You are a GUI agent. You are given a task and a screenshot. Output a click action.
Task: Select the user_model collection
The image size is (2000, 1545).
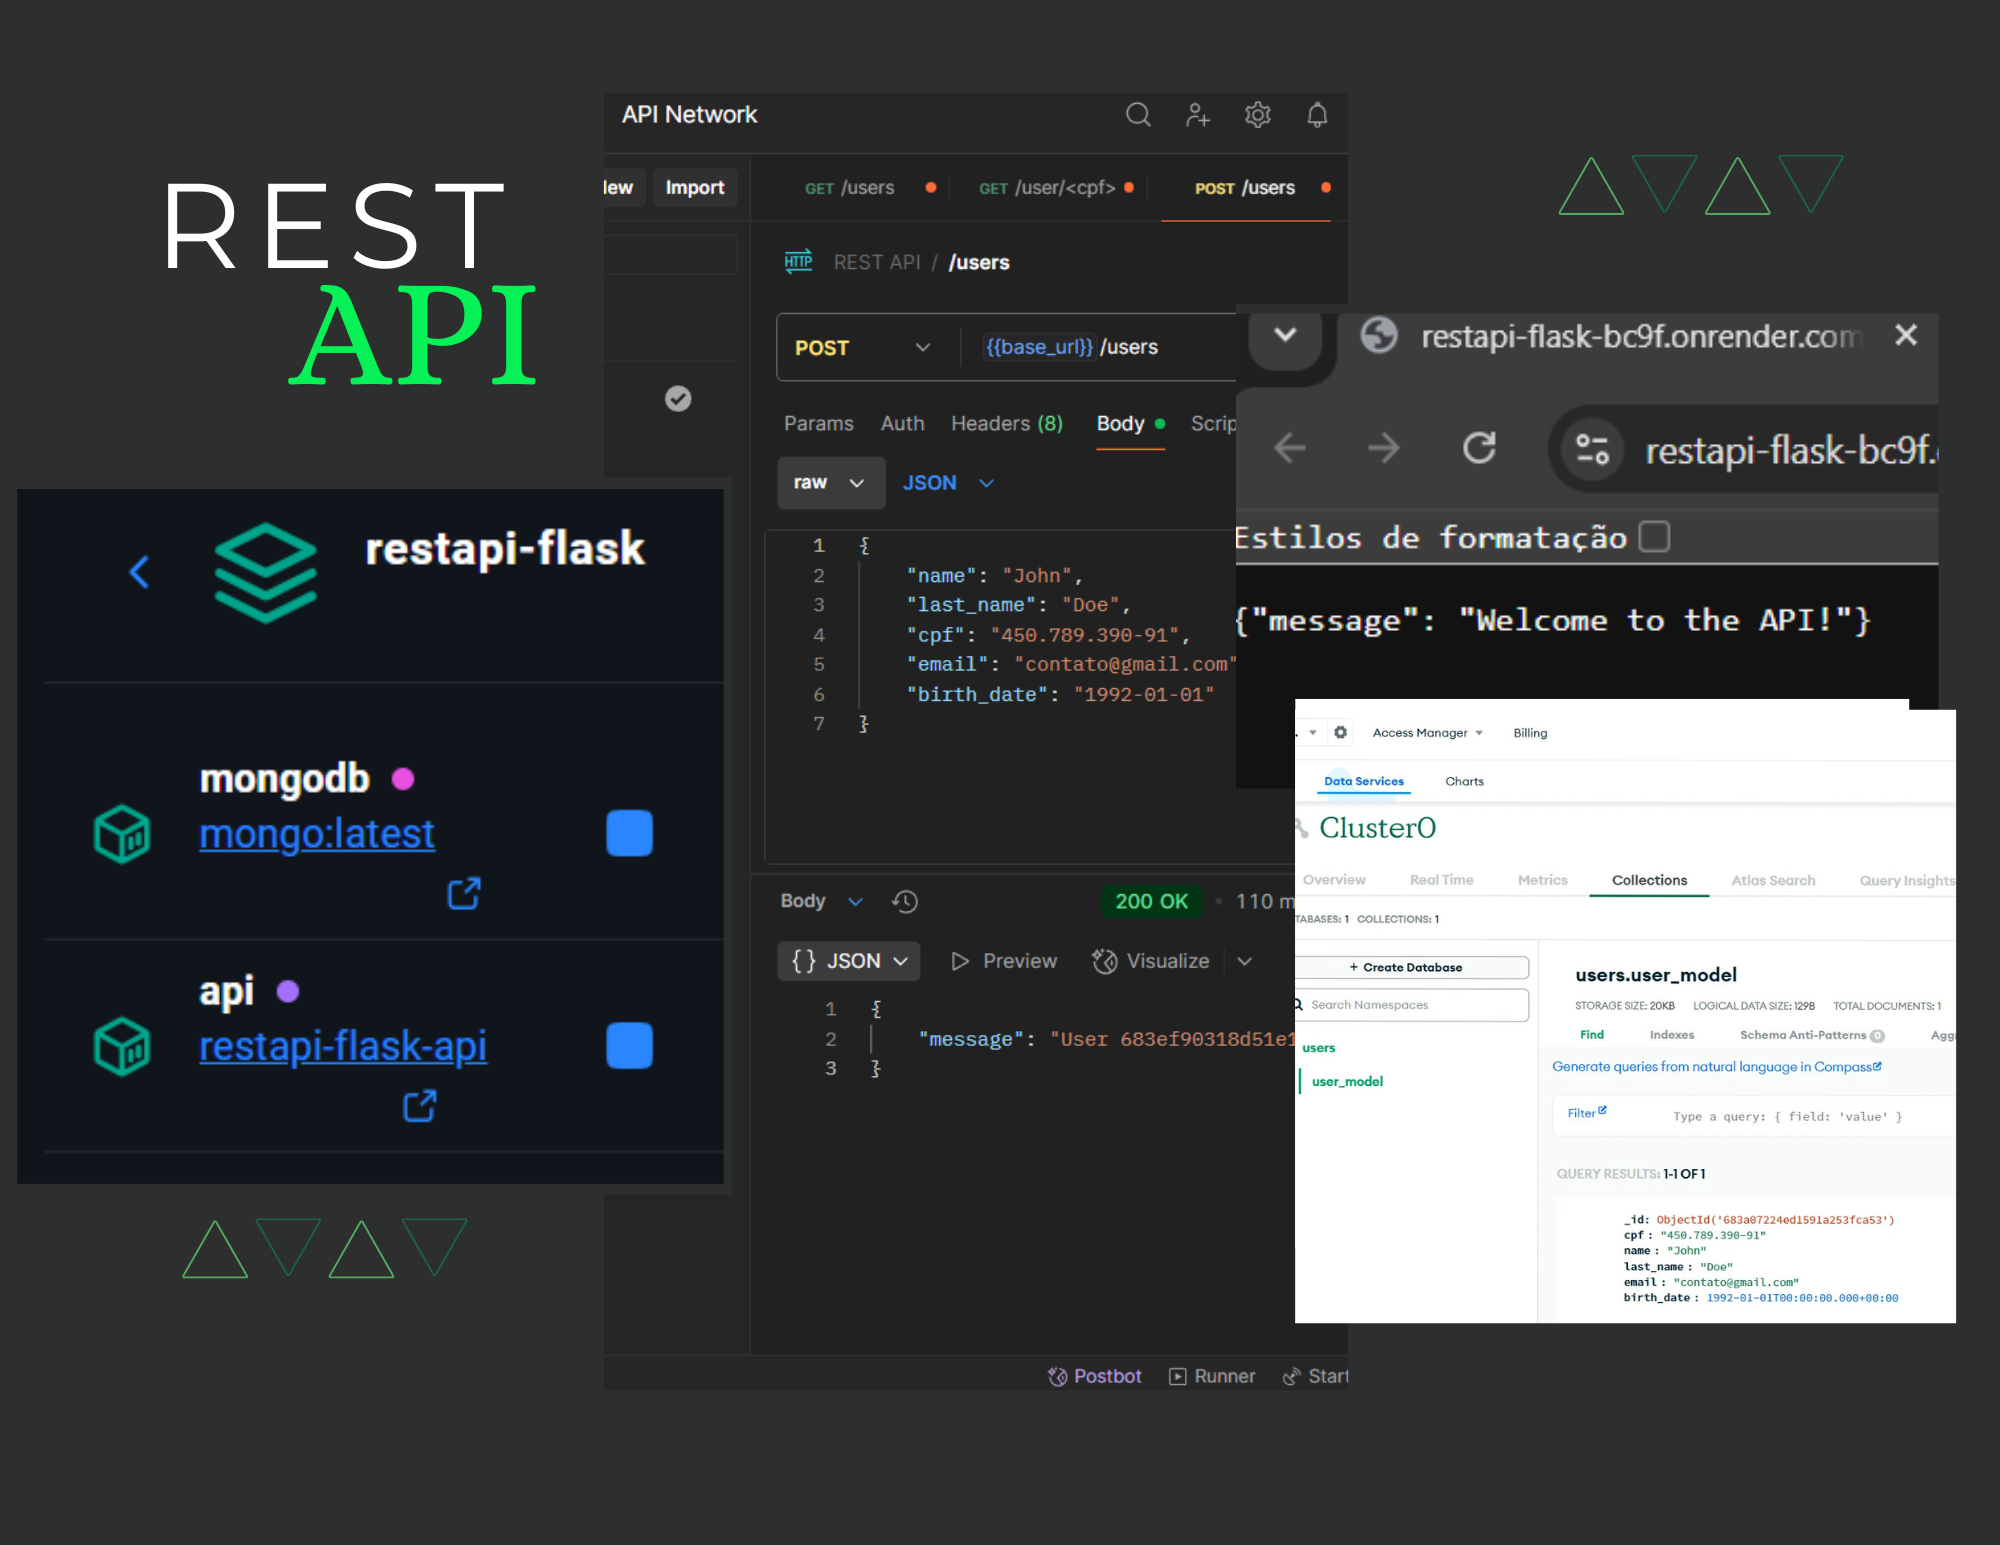[x=1347, y=1082]
